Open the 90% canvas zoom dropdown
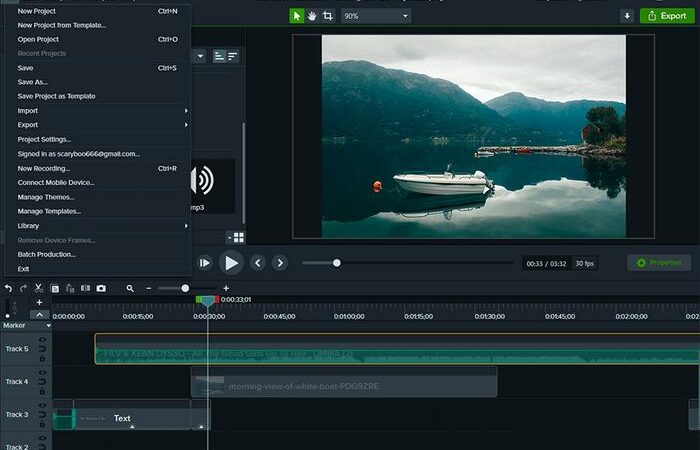700x450 pixels. coord(375,16)
